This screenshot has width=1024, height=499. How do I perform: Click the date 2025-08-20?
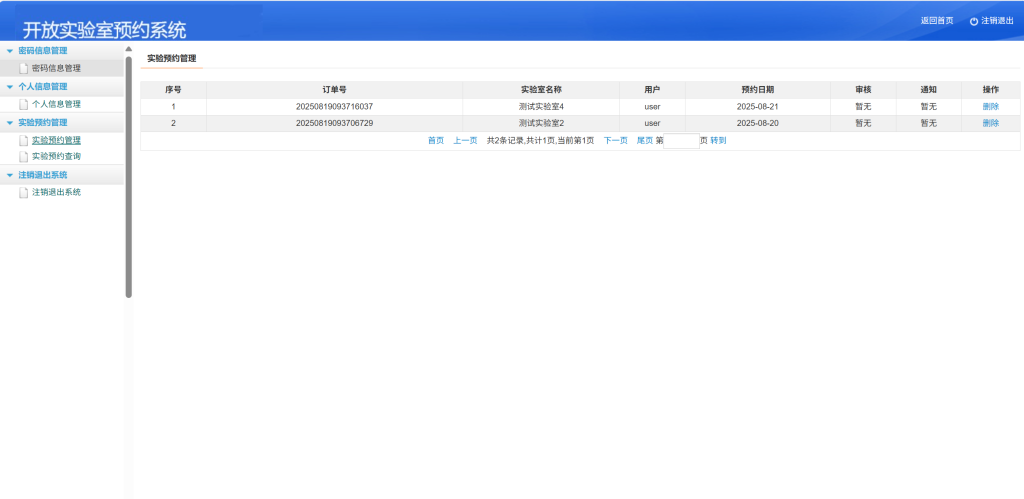758,123
